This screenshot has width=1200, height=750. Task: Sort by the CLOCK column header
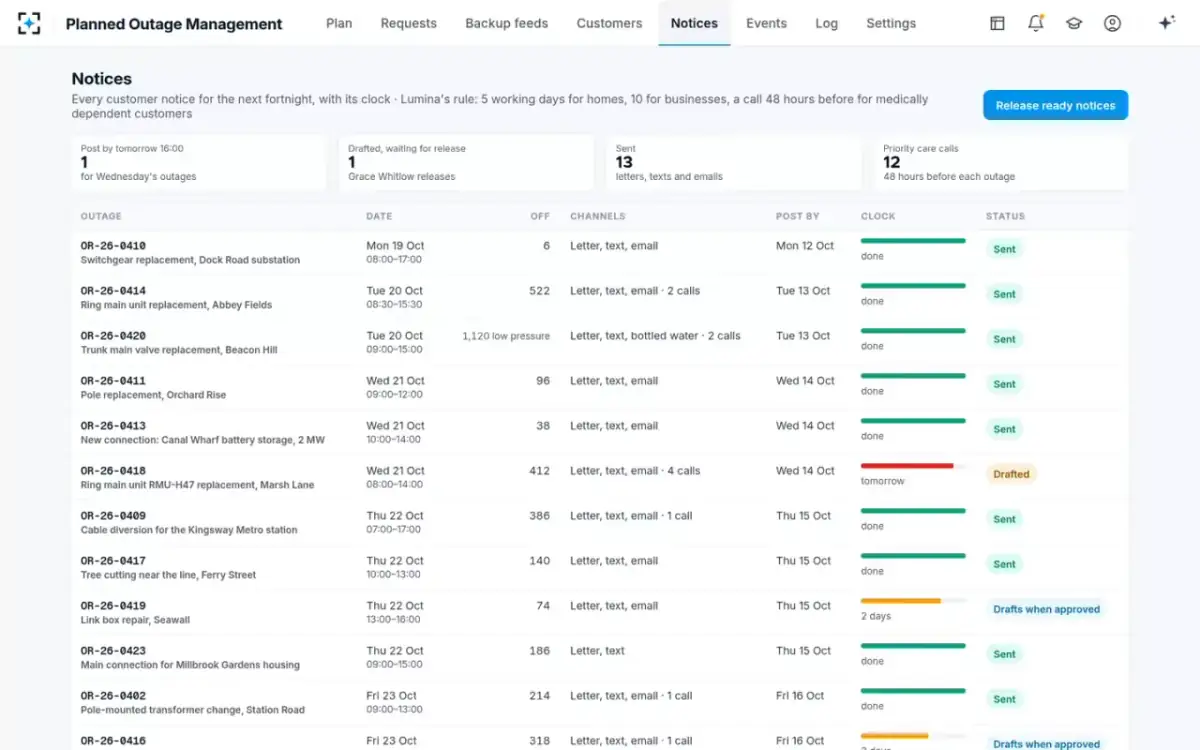tap(878, 216)
